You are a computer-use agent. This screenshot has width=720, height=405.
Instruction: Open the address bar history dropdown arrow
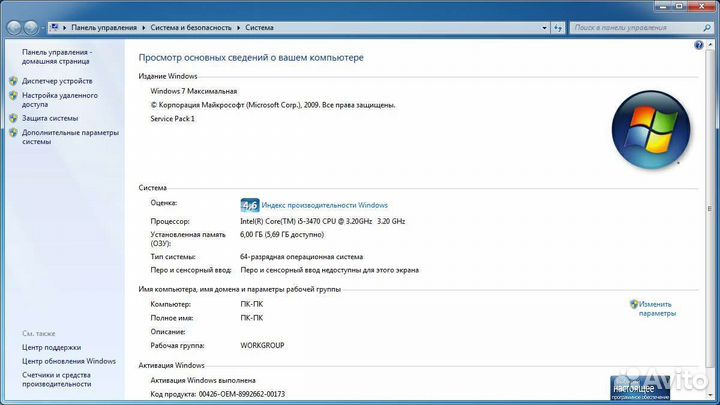click(544, 28)
